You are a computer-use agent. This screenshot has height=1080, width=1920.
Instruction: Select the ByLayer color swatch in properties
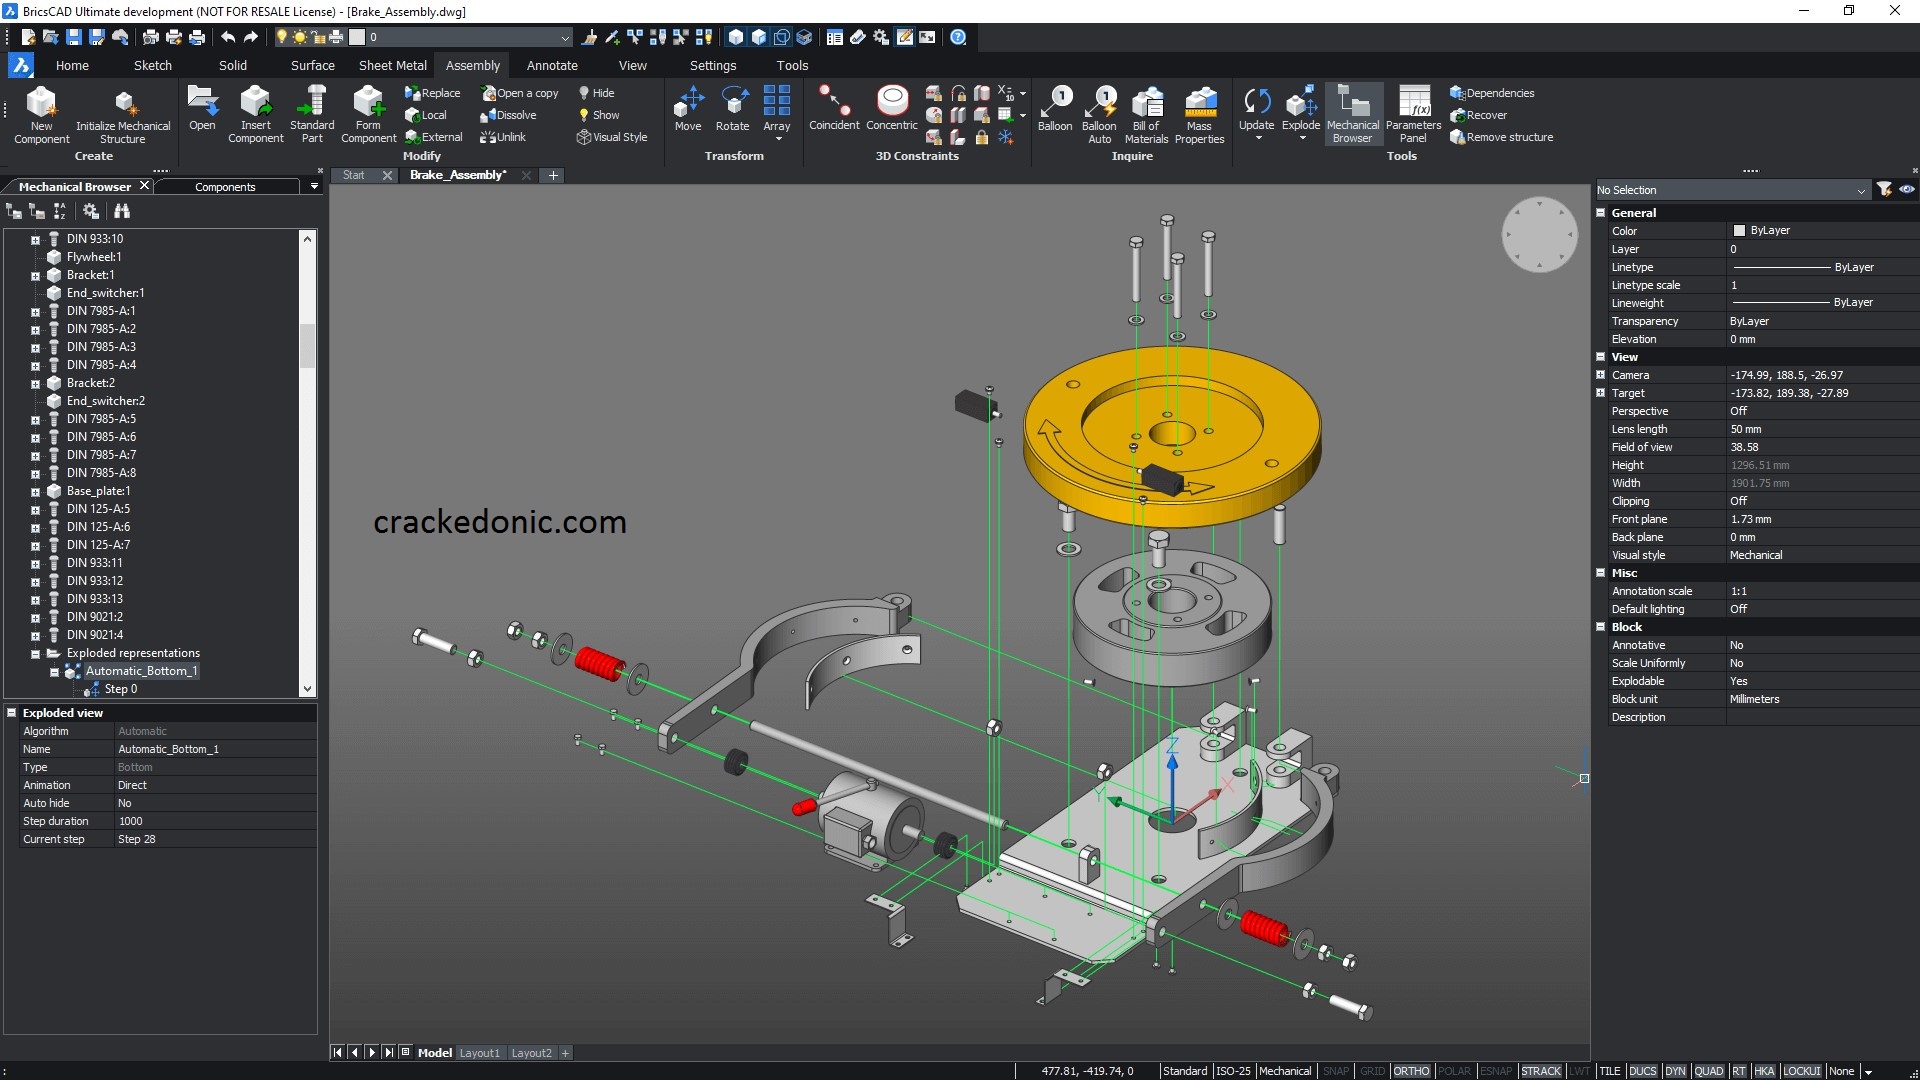point(1739,229)
